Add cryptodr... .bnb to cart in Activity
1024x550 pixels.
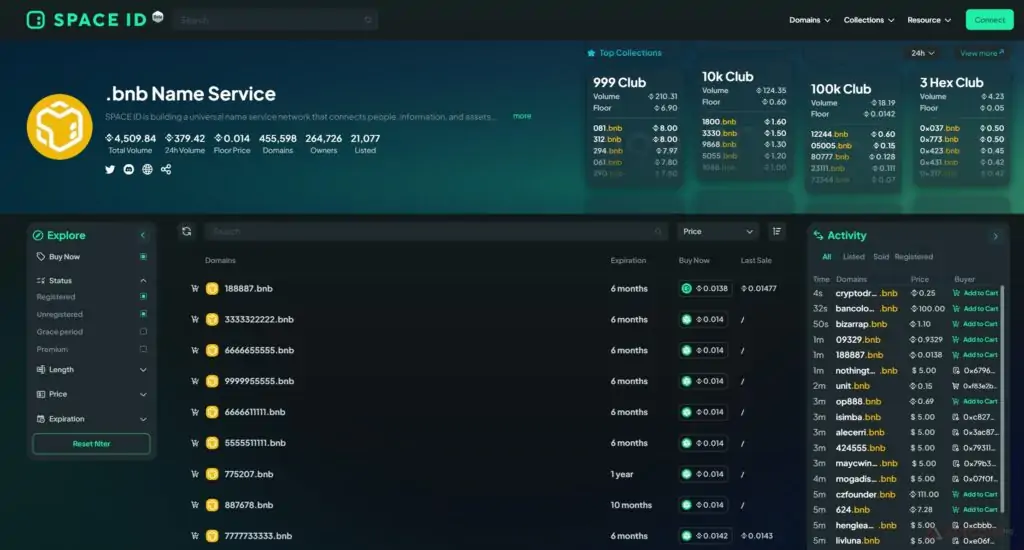pyautogui.click(x=975, y=293)
